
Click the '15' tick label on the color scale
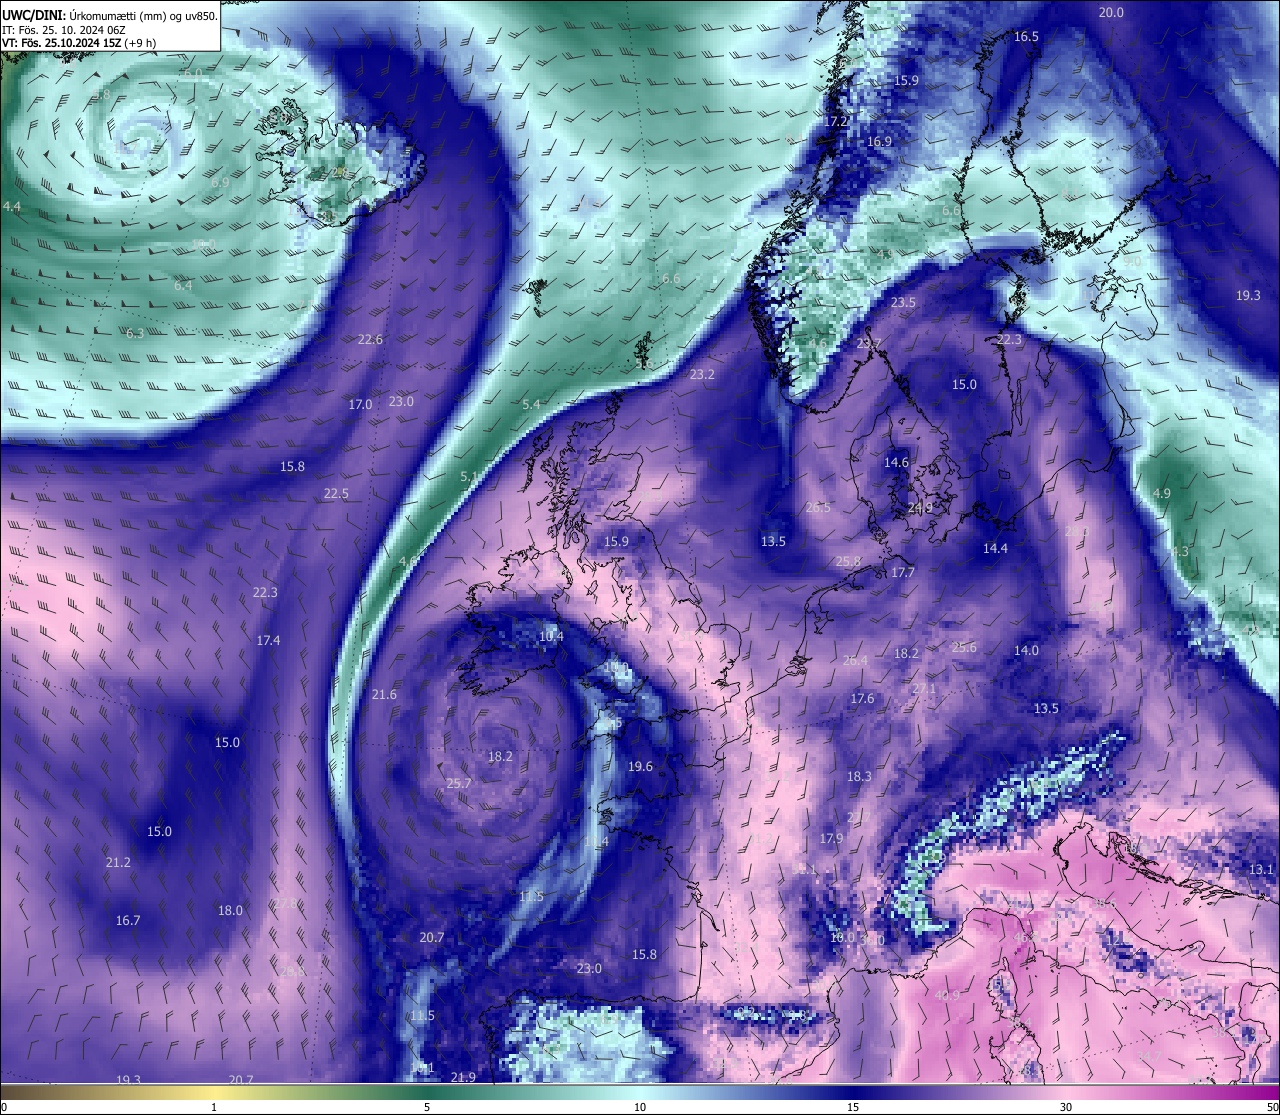click(x=853, y=1107)
